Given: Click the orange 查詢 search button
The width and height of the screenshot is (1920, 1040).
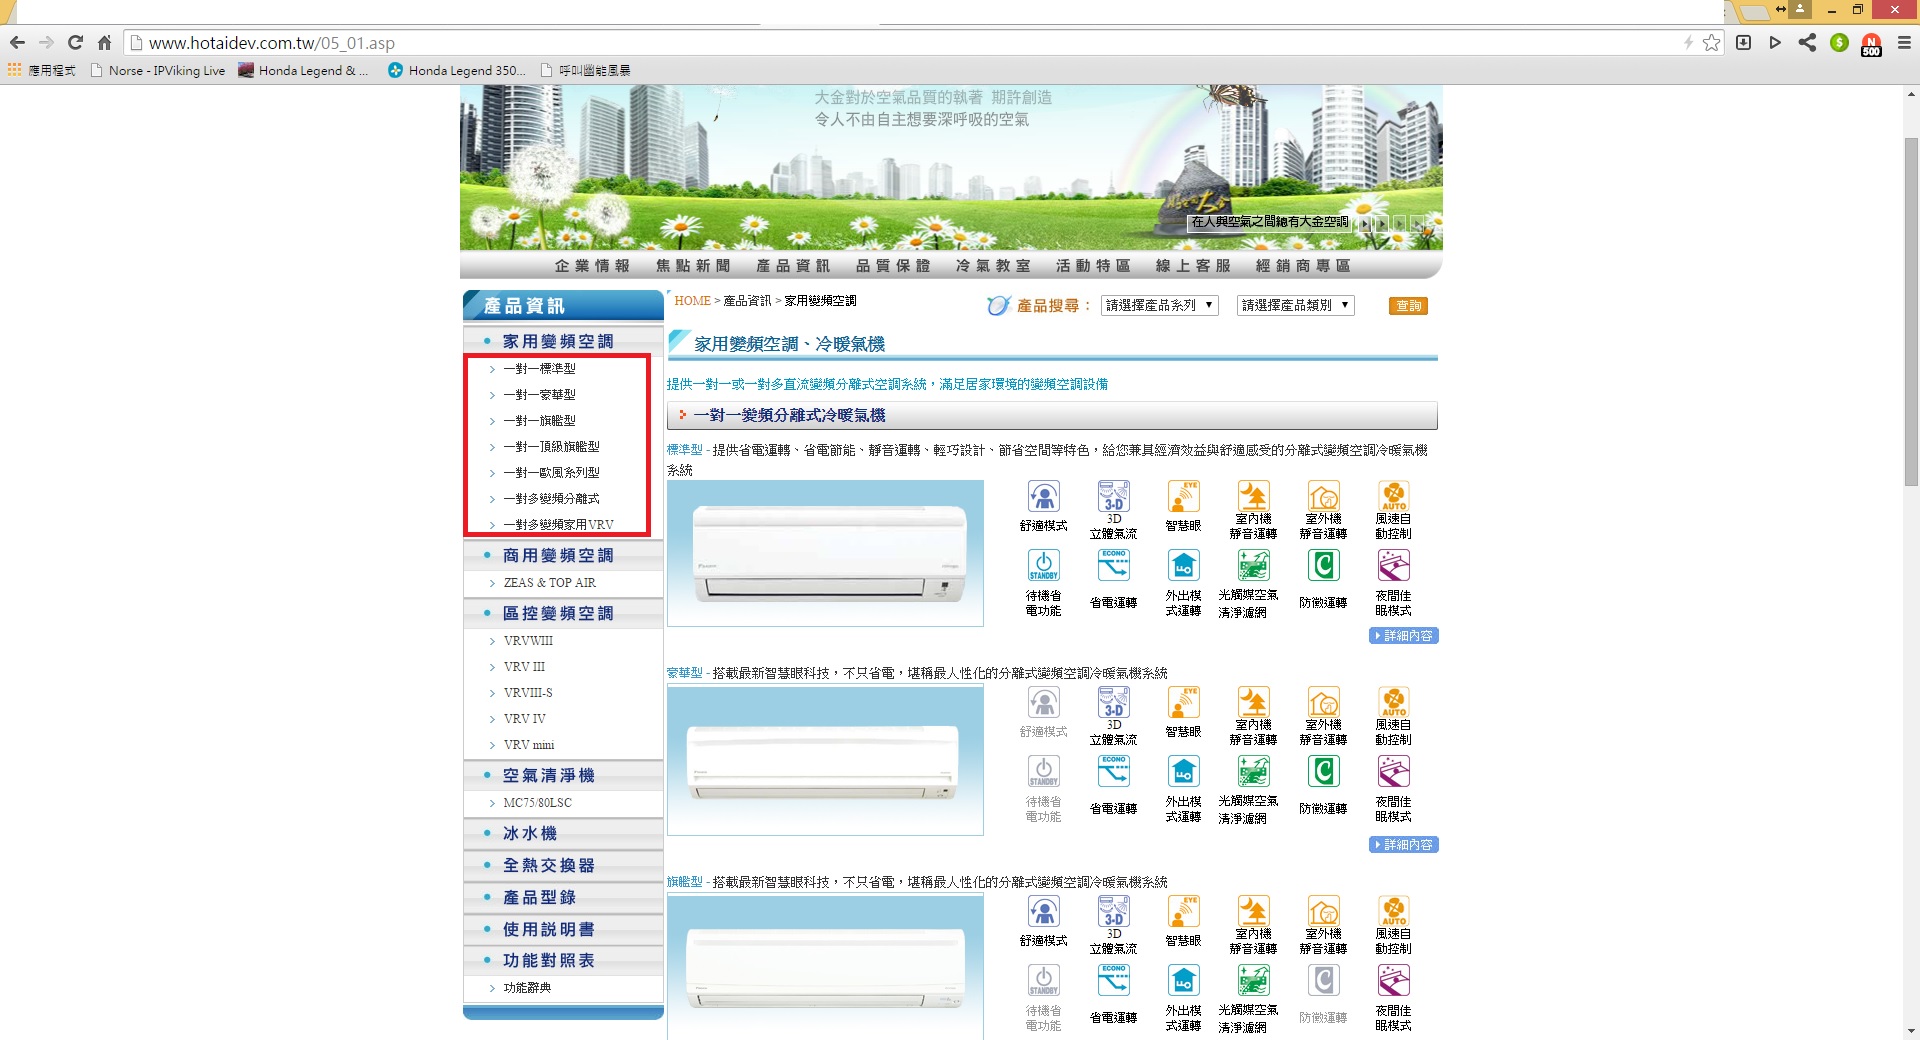Looking at the screenshot, I should pyautogui.click(x=1408, y=306).
